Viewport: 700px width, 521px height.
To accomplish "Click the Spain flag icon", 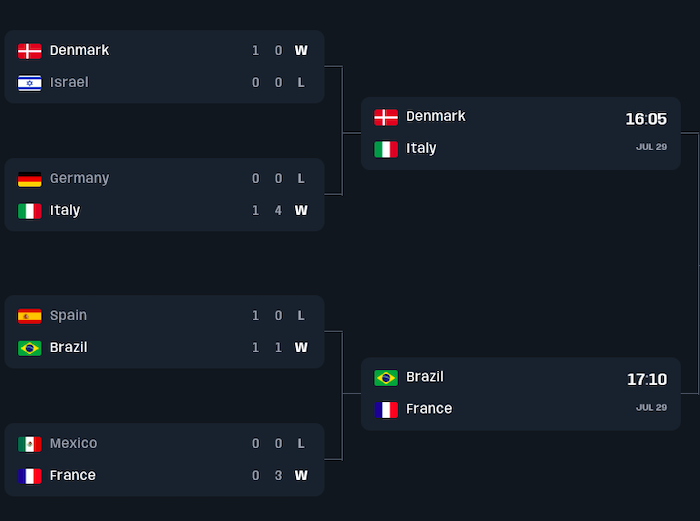I will pos(30,316).
